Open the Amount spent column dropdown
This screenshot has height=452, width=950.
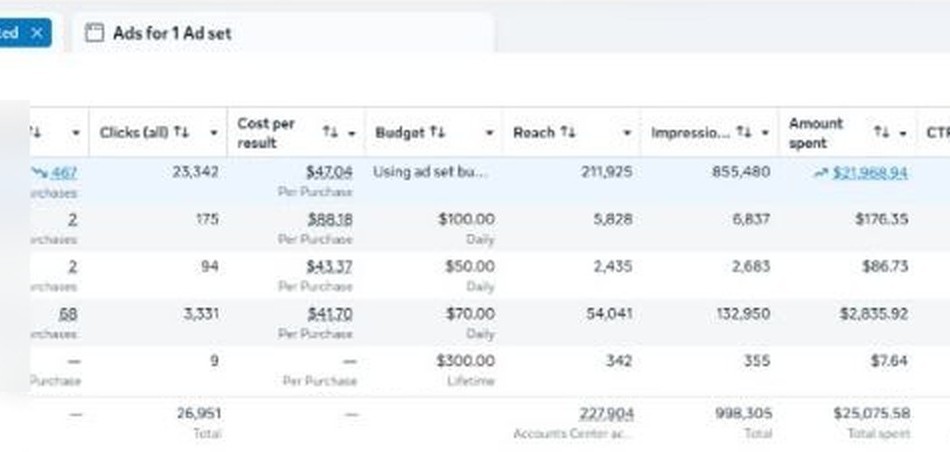click(903, 133)
